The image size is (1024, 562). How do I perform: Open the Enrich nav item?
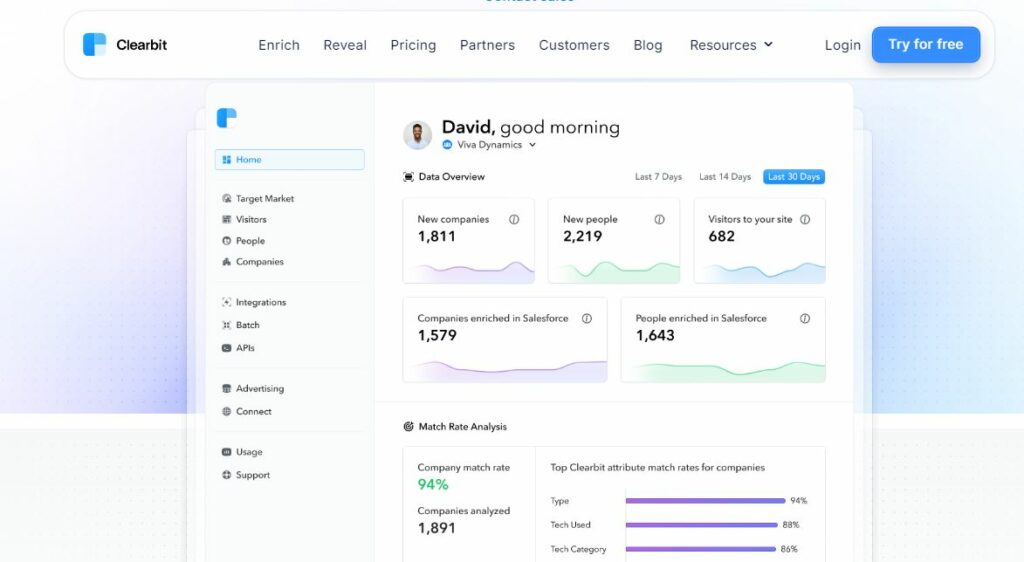pos(279,45)
